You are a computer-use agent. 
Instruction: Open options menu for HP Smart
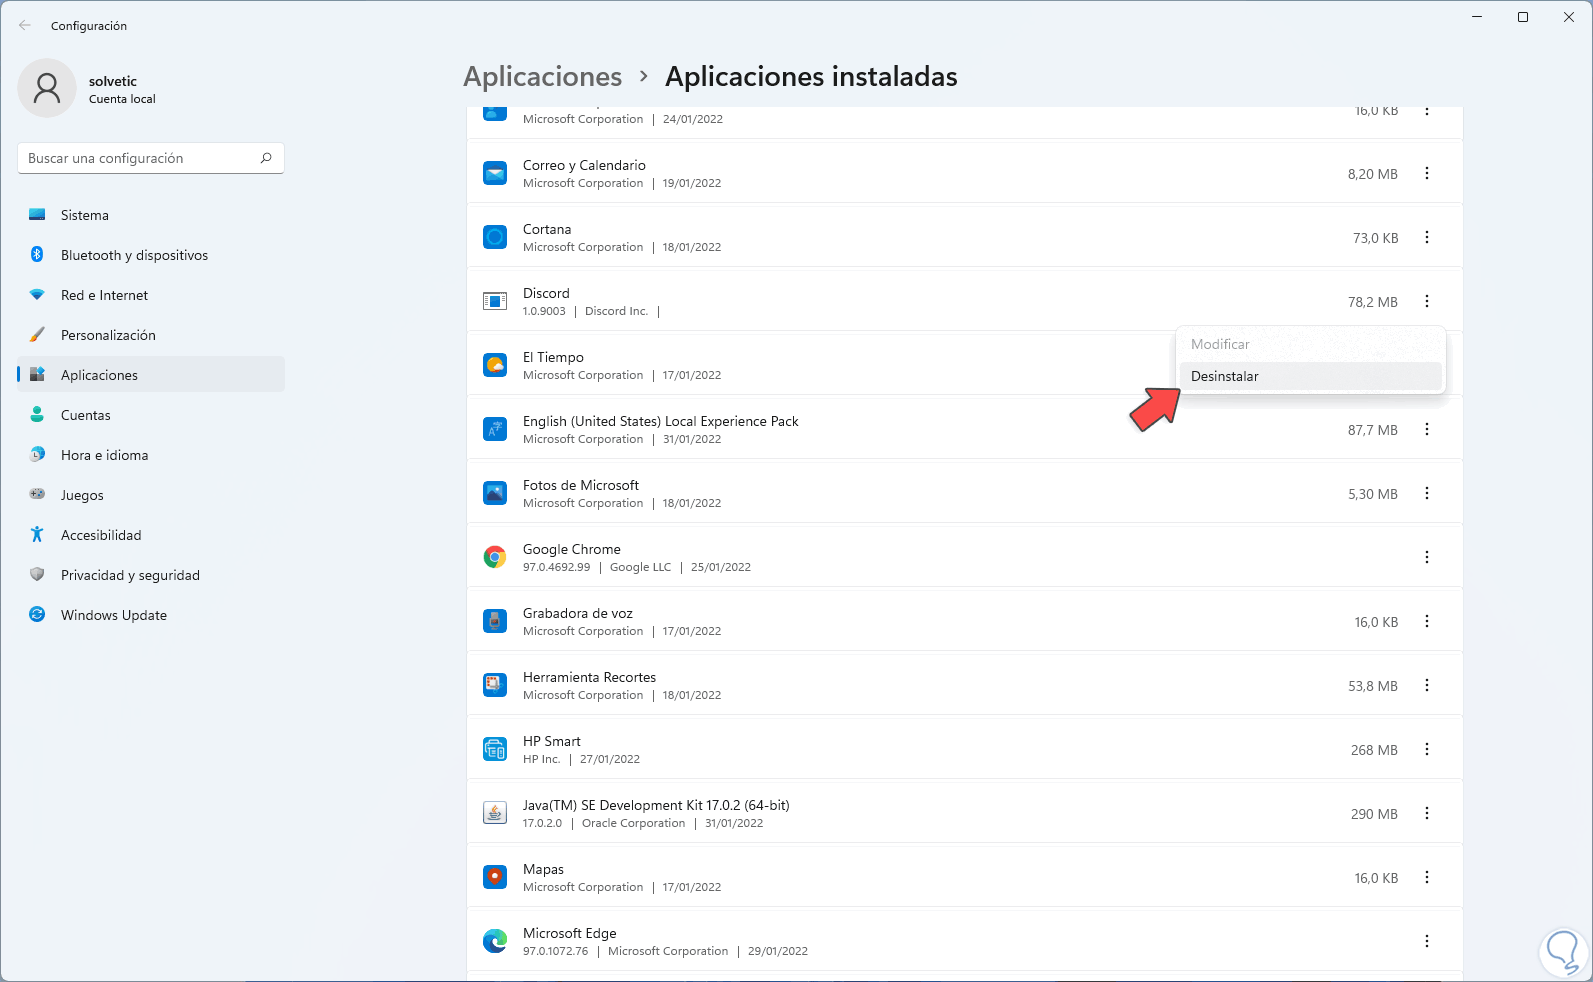[1427, 750]
